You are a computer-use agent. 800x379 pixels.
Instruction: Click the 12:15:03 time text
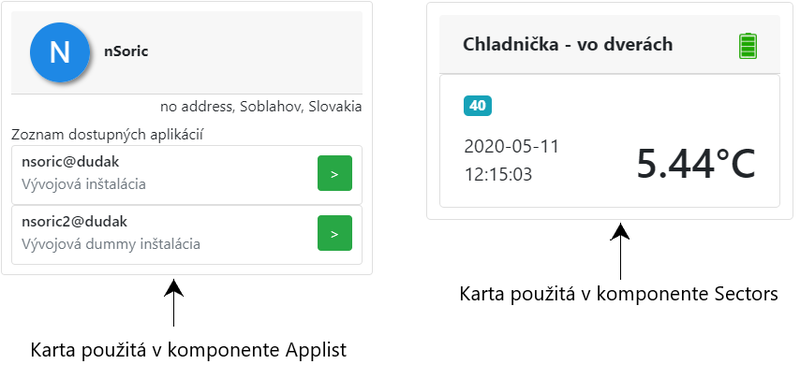[x=498, y=174]
